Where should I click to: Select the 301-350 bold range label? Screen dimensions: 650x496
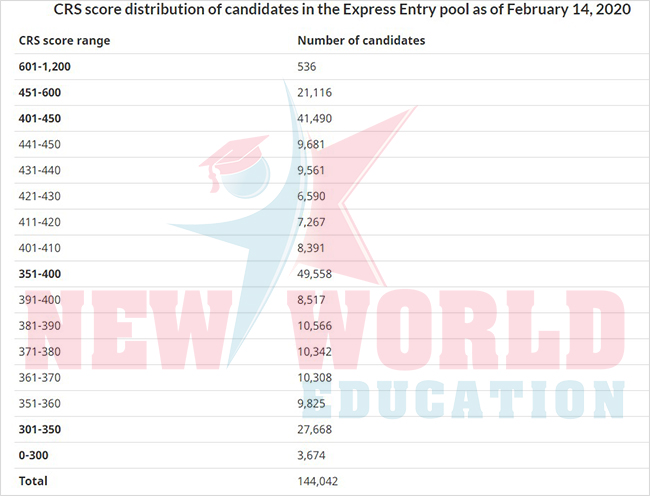[x=39, y=429]
